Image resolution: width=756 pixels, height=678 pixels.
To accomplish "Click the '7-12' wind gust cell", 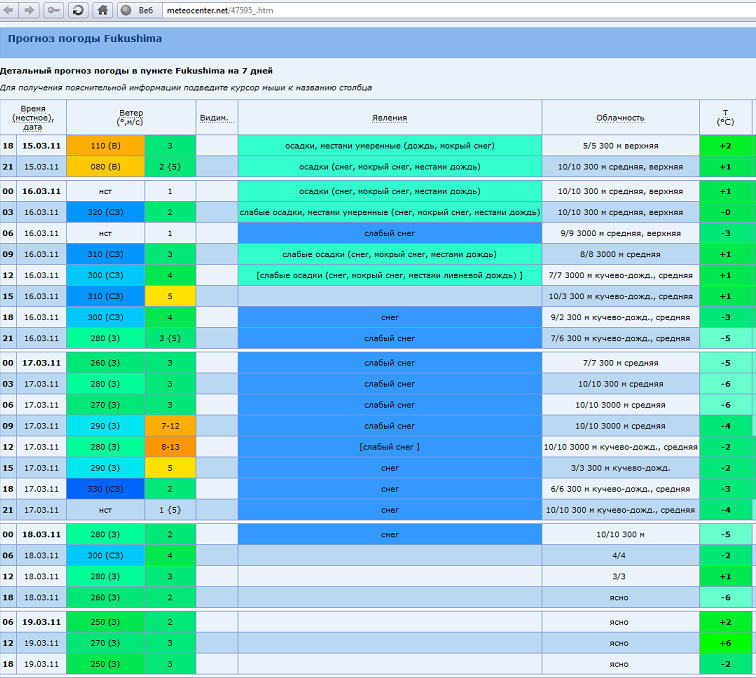I will coord(170,425).
